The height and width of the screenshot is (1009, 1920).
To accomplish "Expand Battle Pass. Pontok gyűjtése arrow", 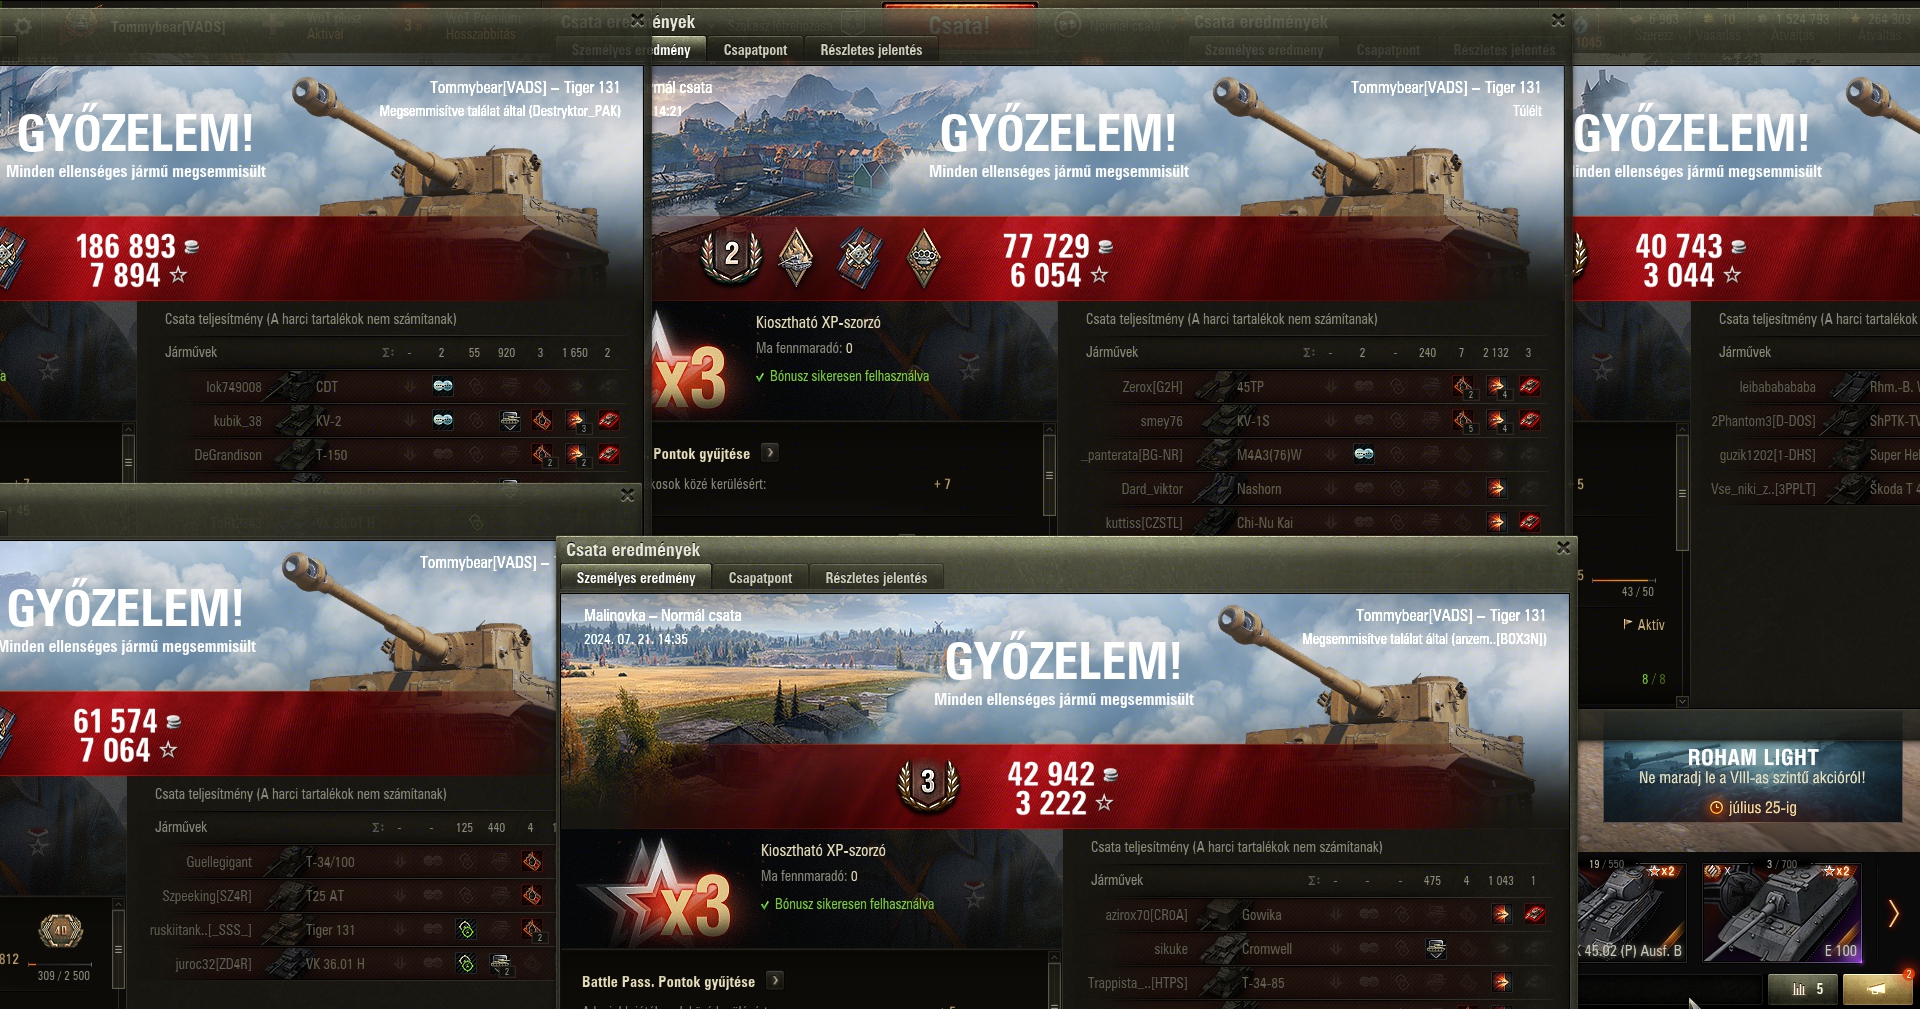I will tap(776, 981).
